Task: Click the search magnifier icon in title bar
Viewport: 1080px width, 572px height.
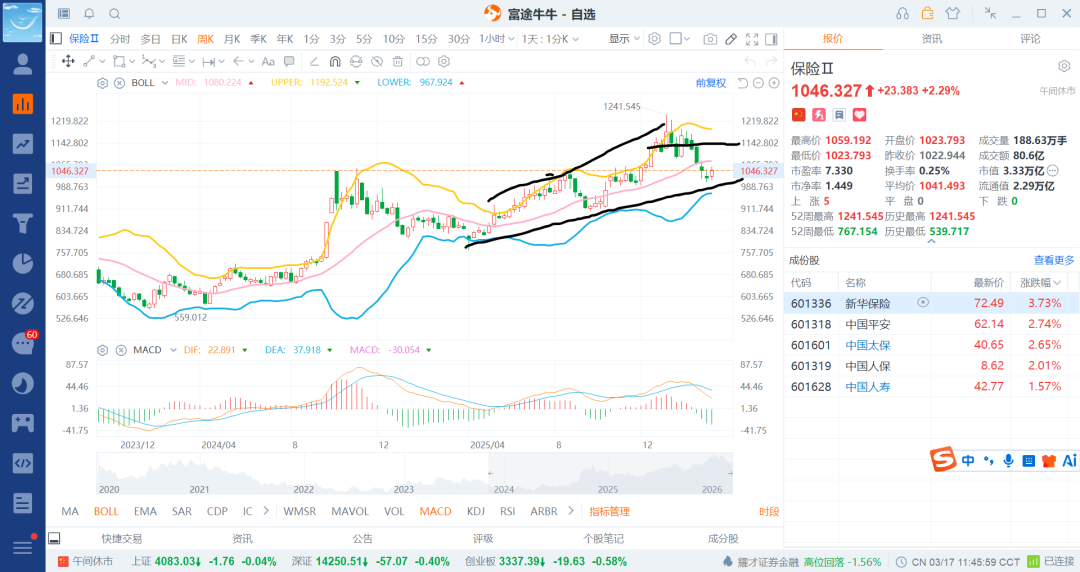Action: point(114,14)
